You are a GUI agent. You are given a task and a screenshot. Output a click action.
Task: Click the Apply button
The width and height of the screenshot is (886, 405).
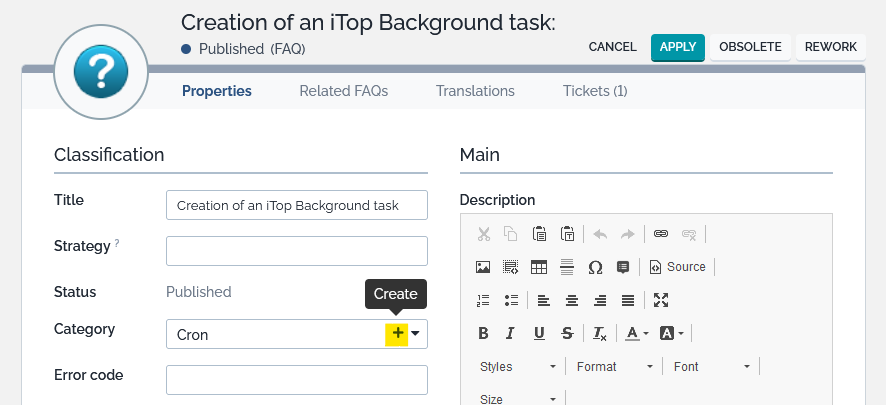point(677,47)
